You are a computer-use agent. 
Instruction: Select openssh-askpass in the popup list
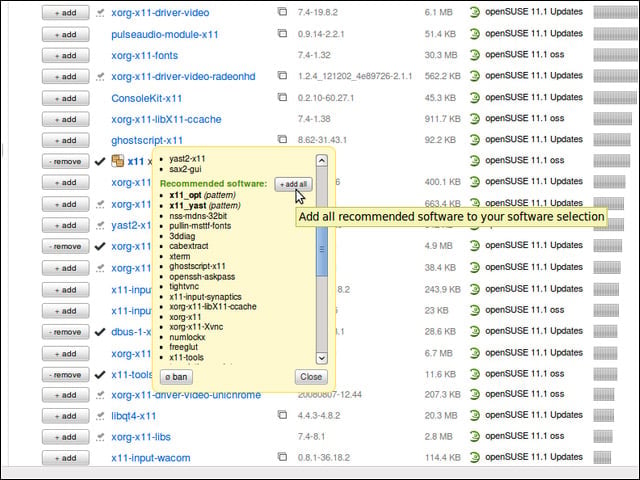point(202,276)
